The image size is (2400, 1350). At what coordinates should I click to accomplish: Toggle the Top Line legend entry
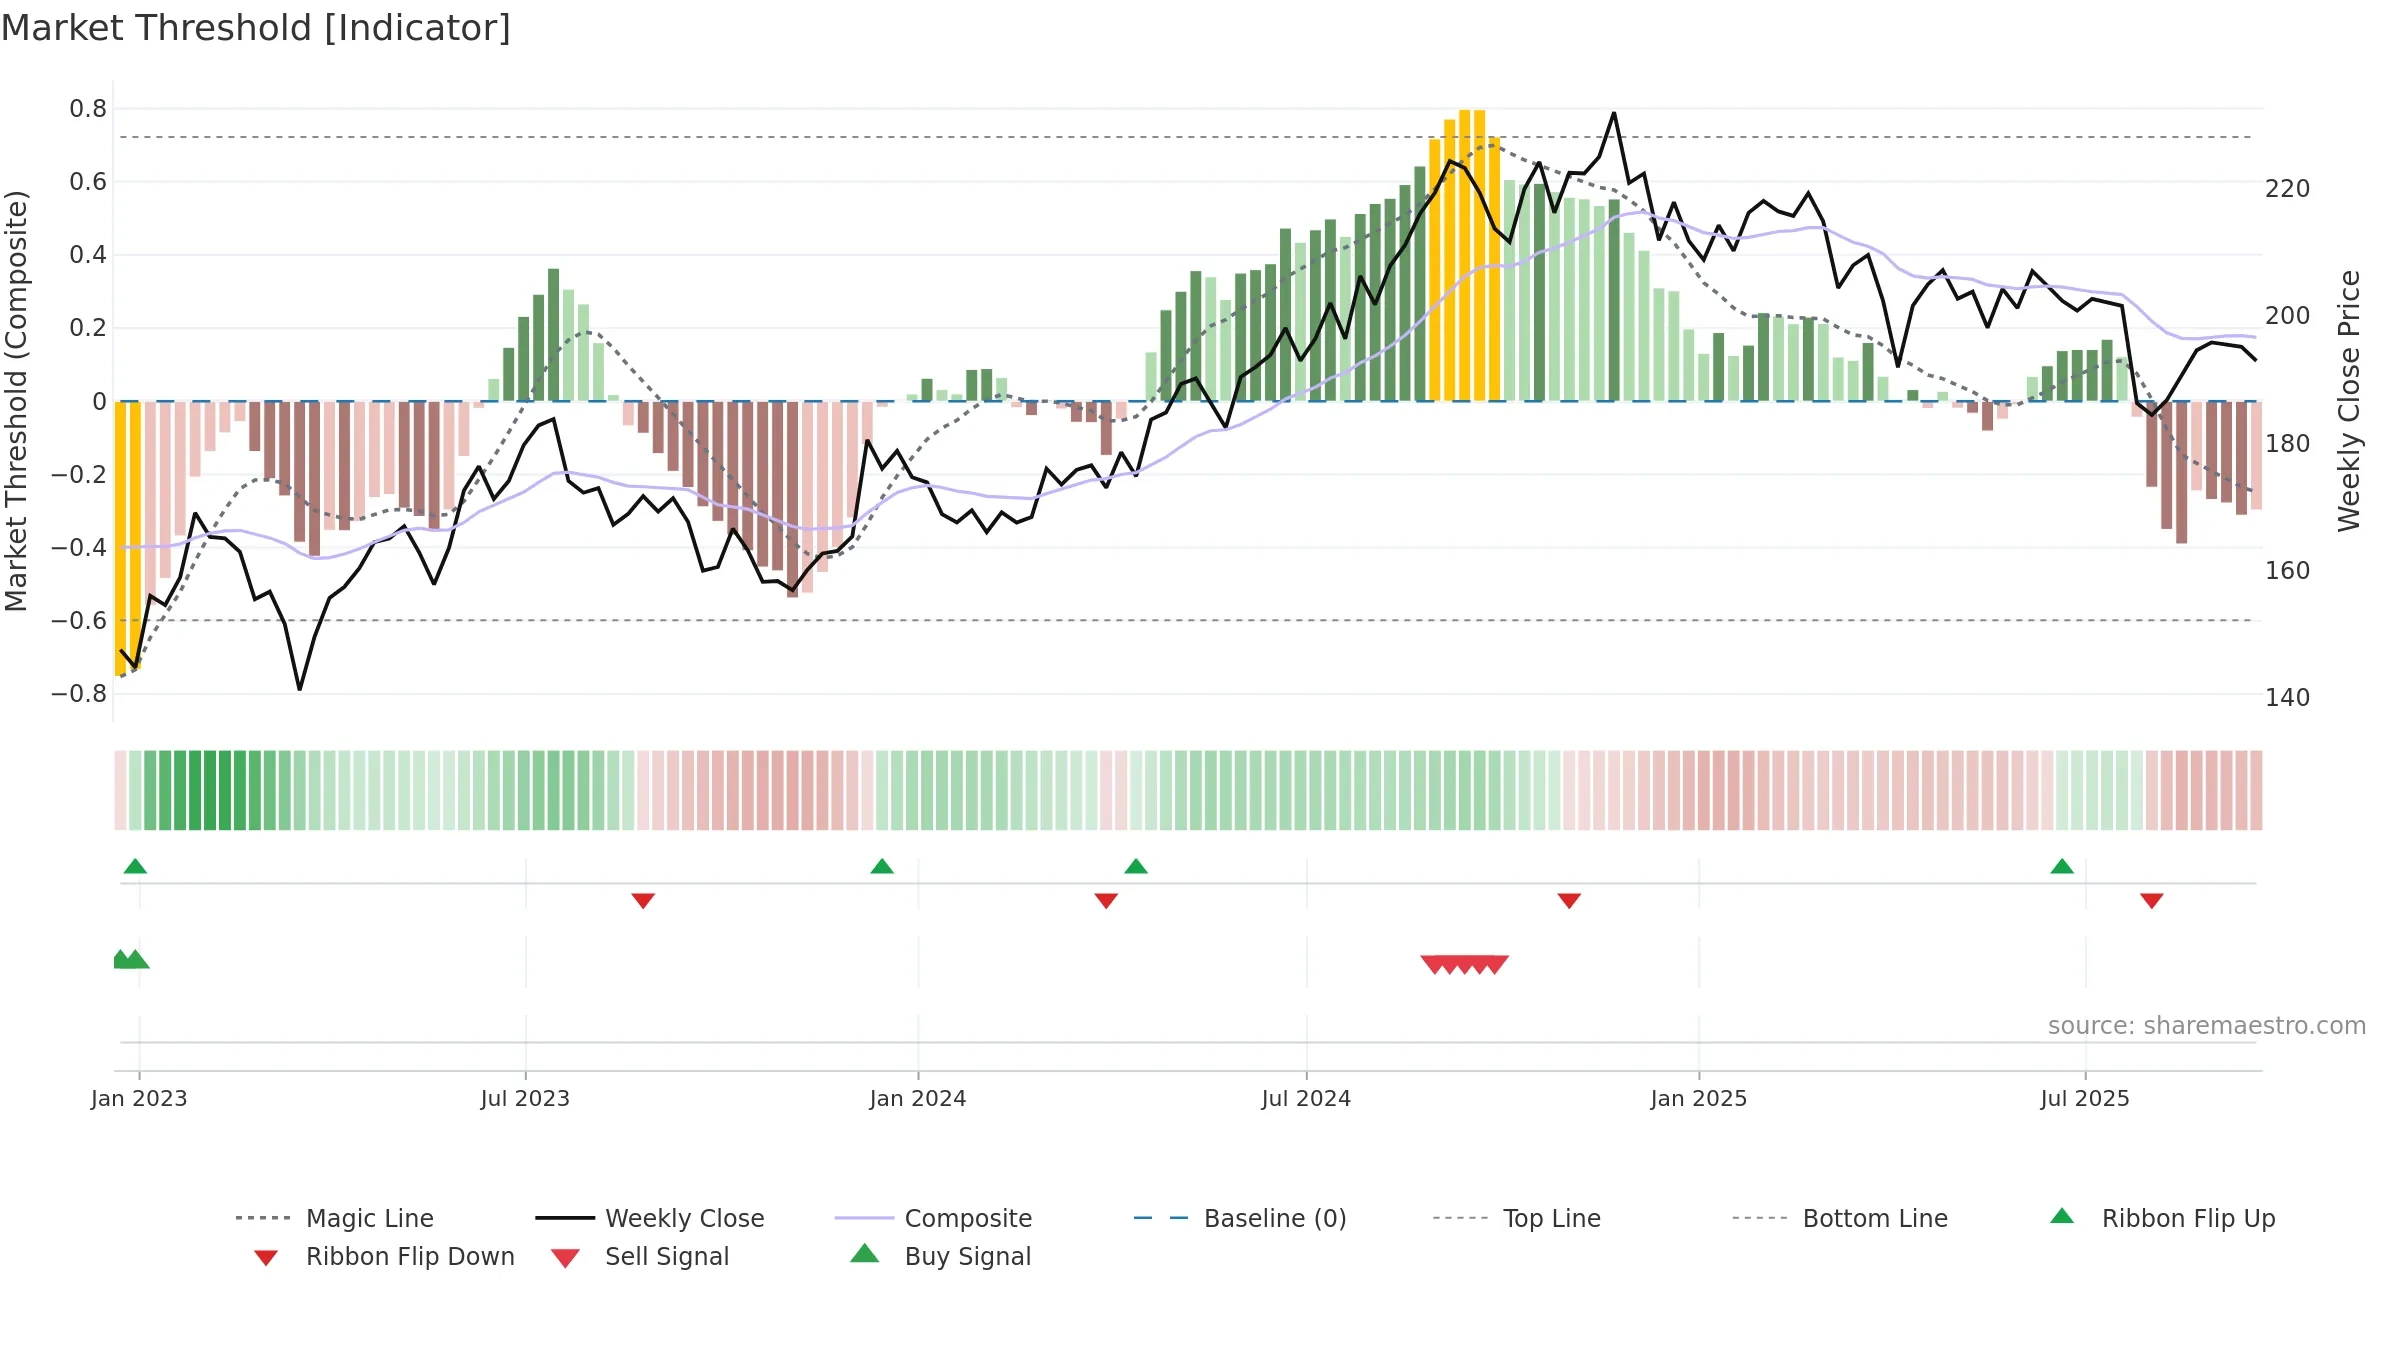[x=1516, y=1218]
